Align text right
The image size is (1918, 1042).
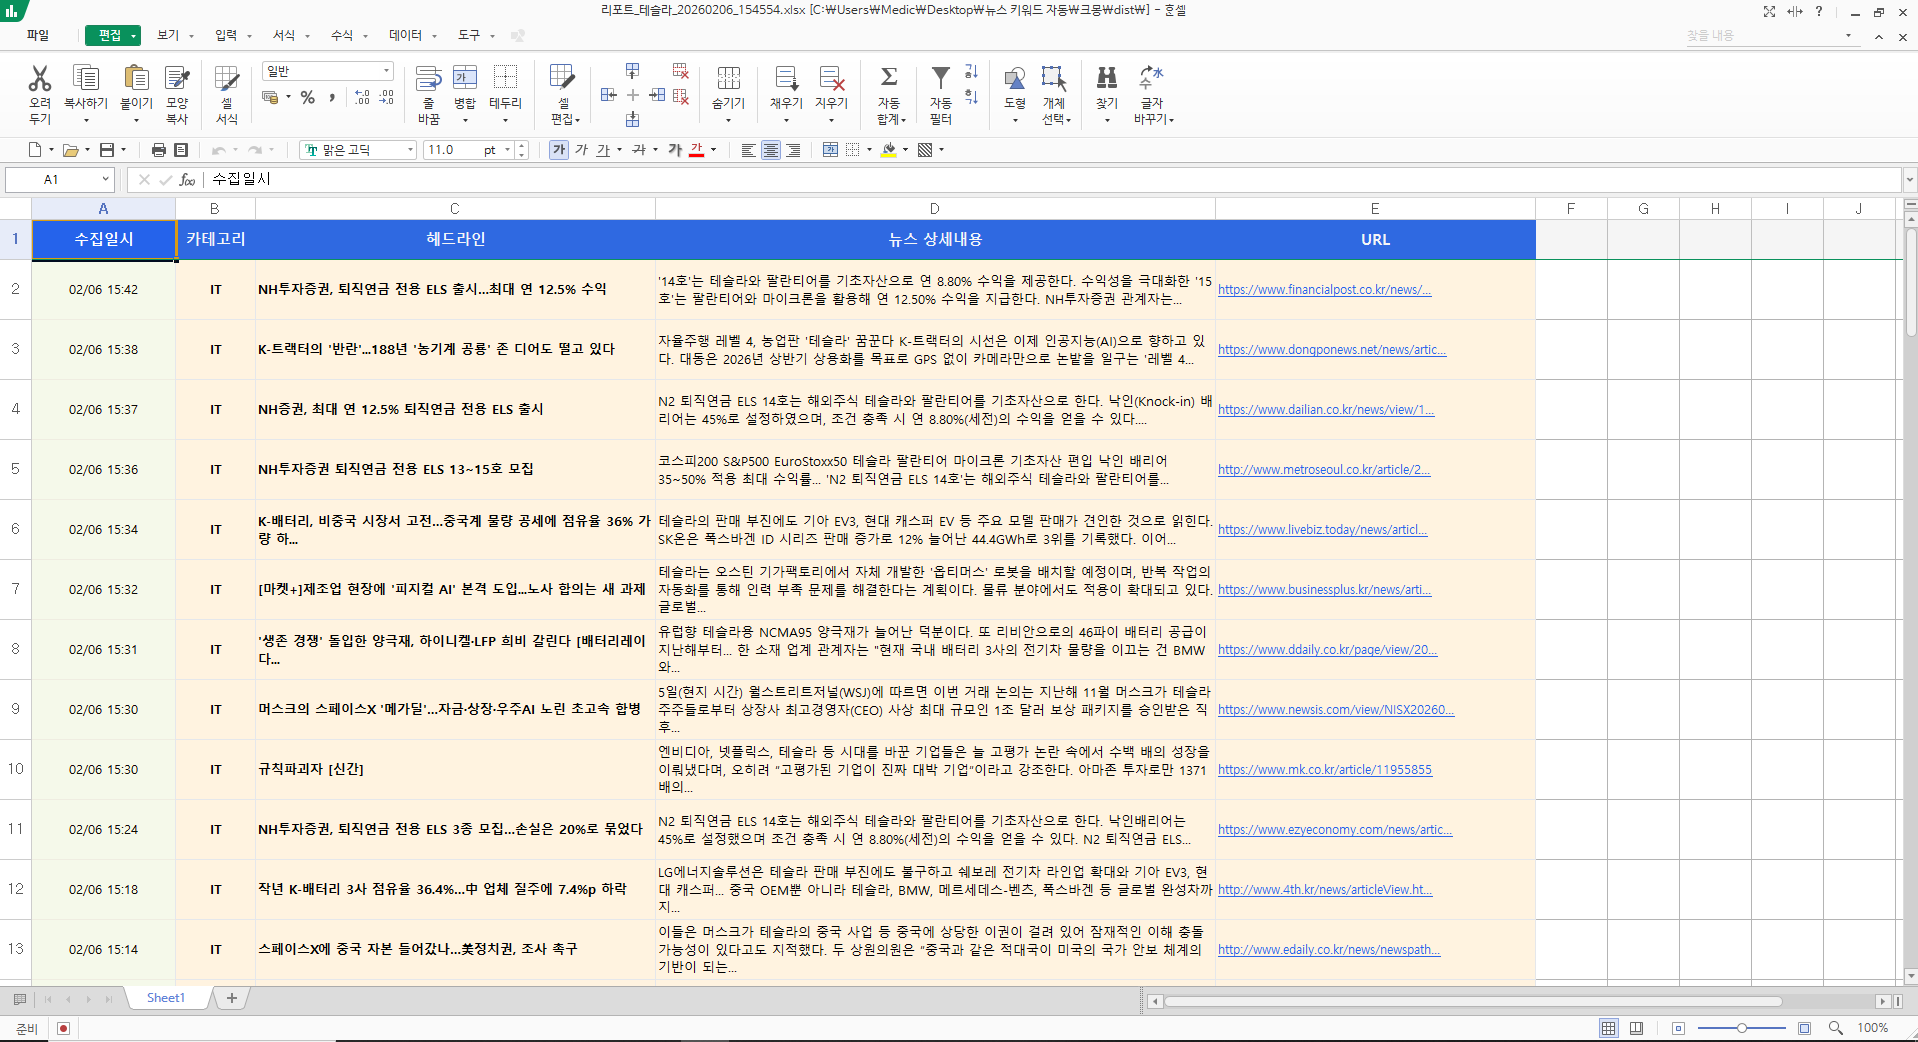pyautogui.click(x=793, y=150)
